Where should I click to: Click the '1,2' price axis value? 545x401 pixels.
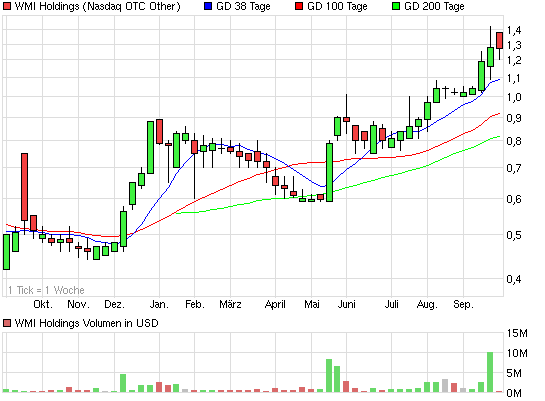[514, 60]
